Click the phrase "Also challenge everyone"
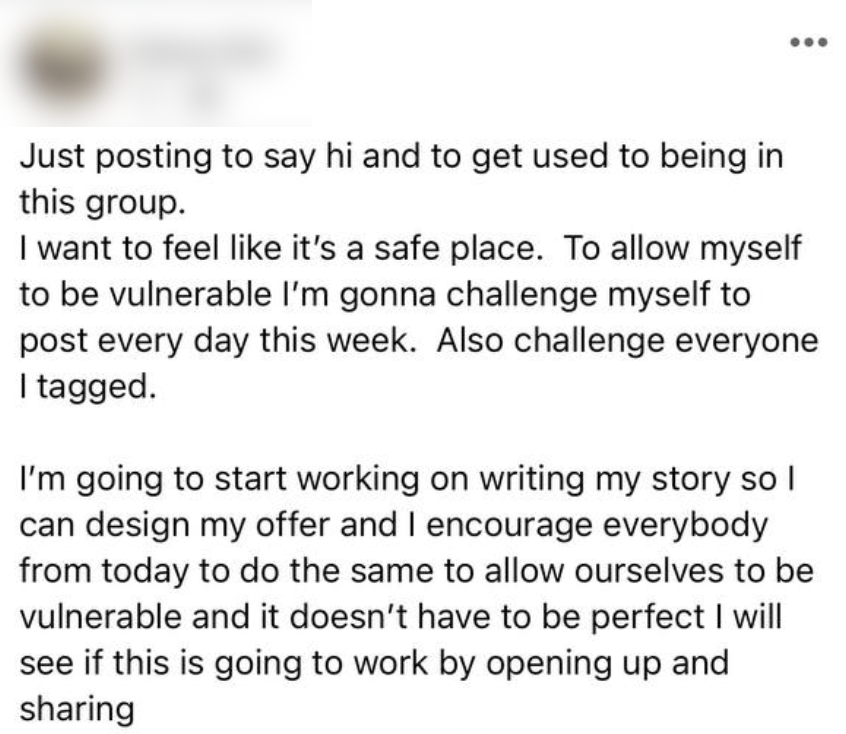The height and width of the screenshot is (734, 846). [x=627, y=342]
